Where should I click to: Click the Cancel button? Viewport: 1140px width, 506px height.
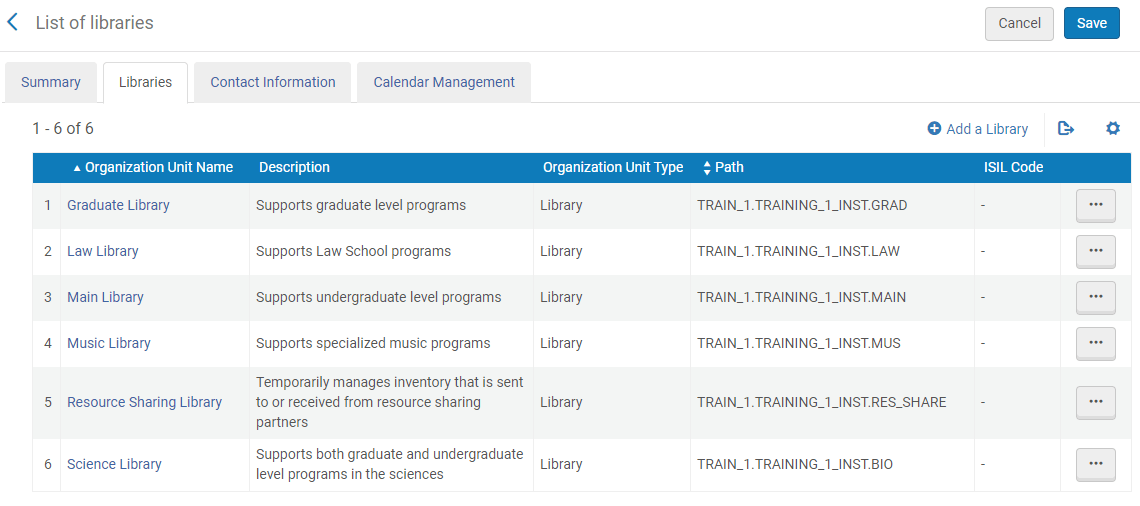click(1019, 23)
